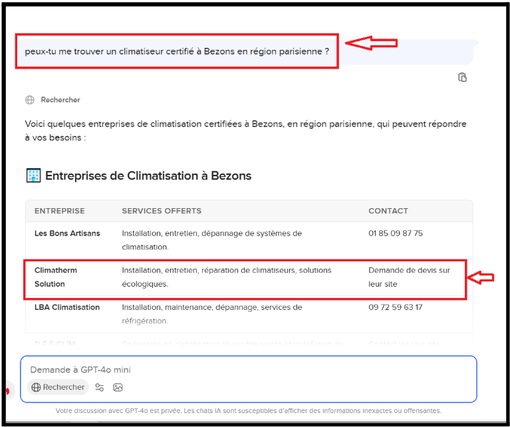Click 'Demande de devis sur leur site'

click(x=409, y=277)
